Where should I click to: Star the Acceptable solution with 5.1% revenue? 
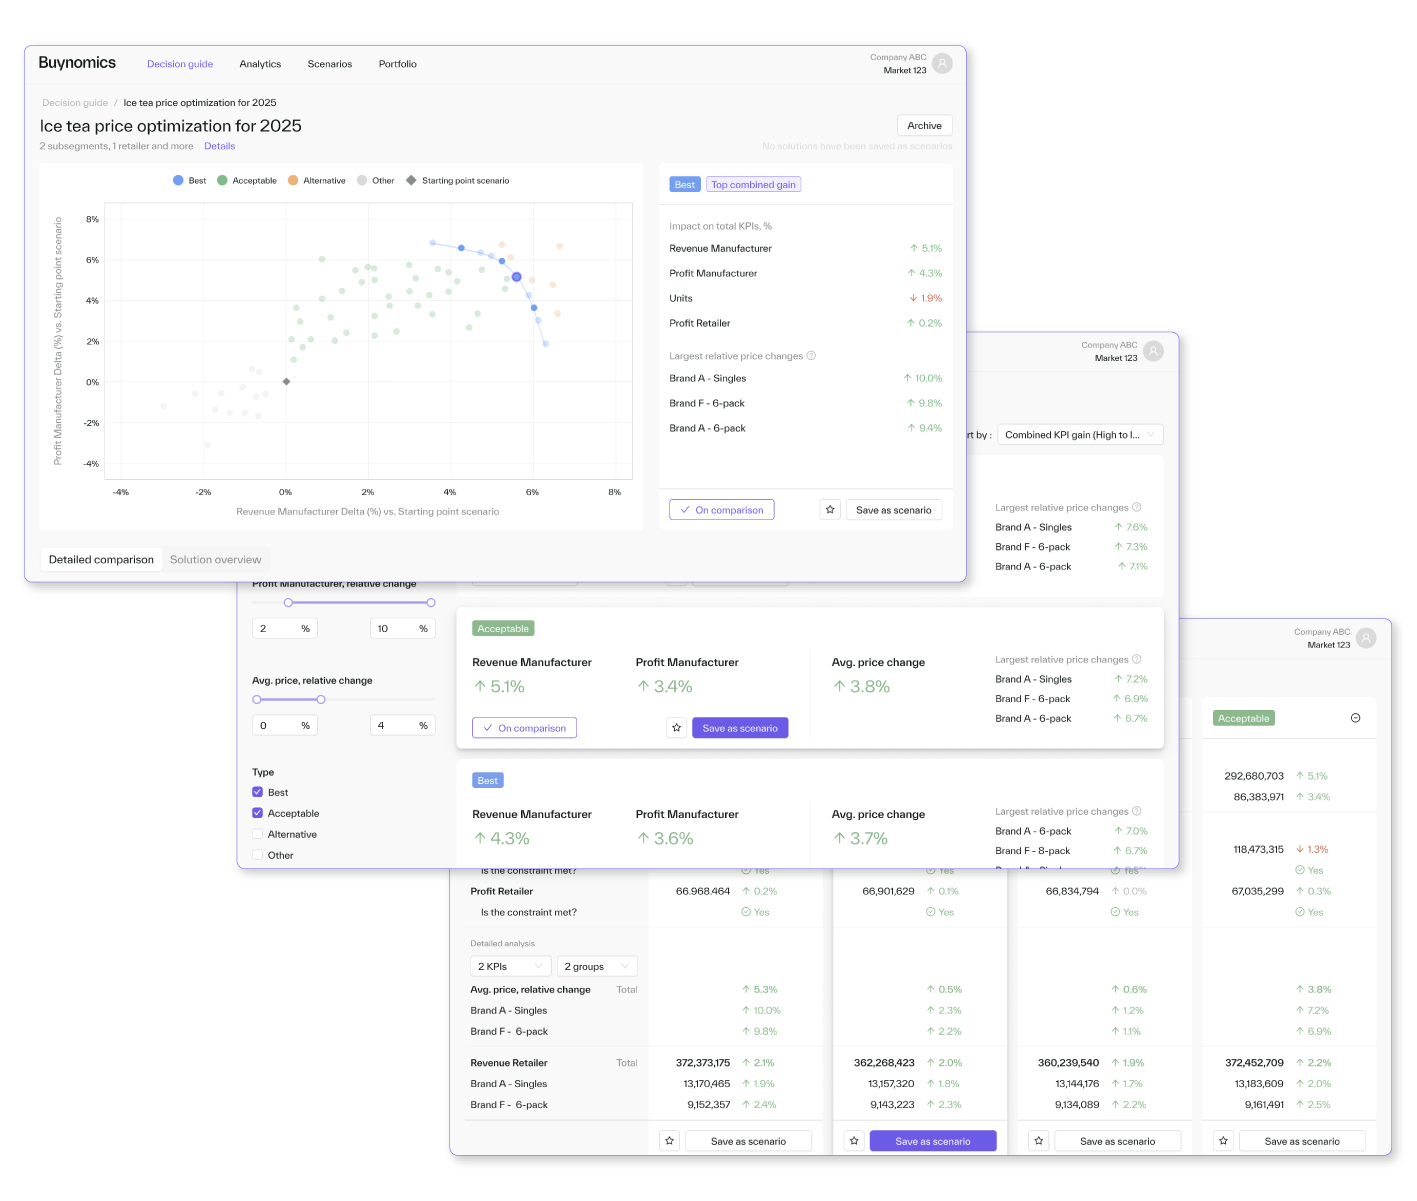(x=677, y=728)
